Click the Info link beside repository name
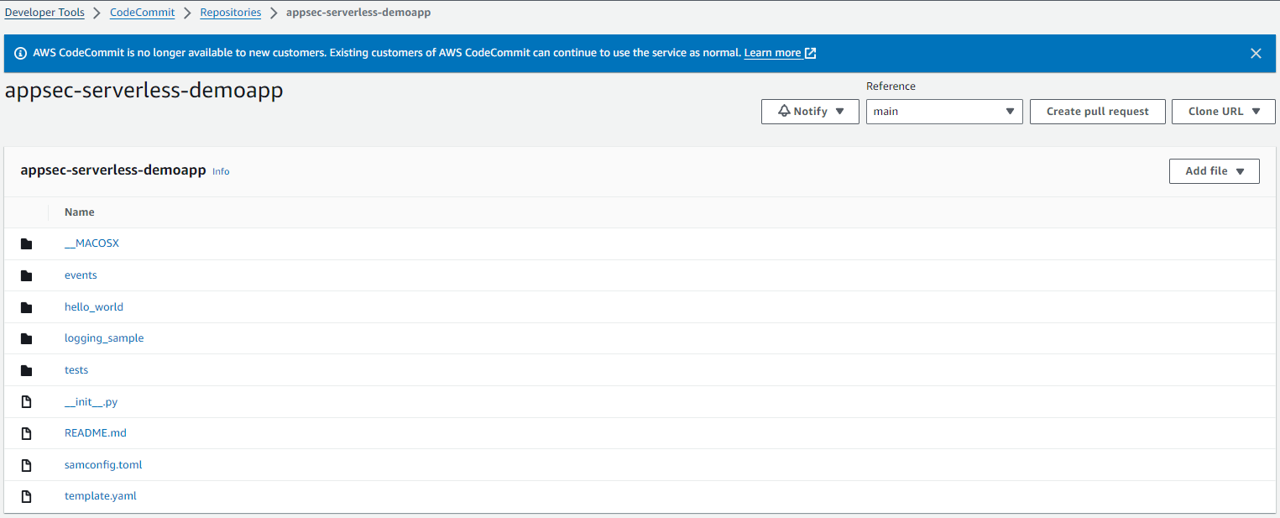The height and width of the screenshot is (518, 1280). [221, 172]
